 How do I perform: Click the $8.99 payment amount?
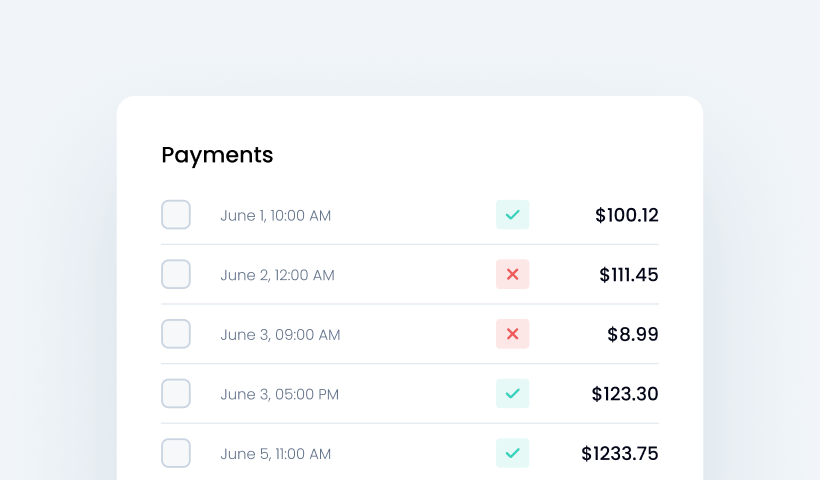[x=632, y=334]
